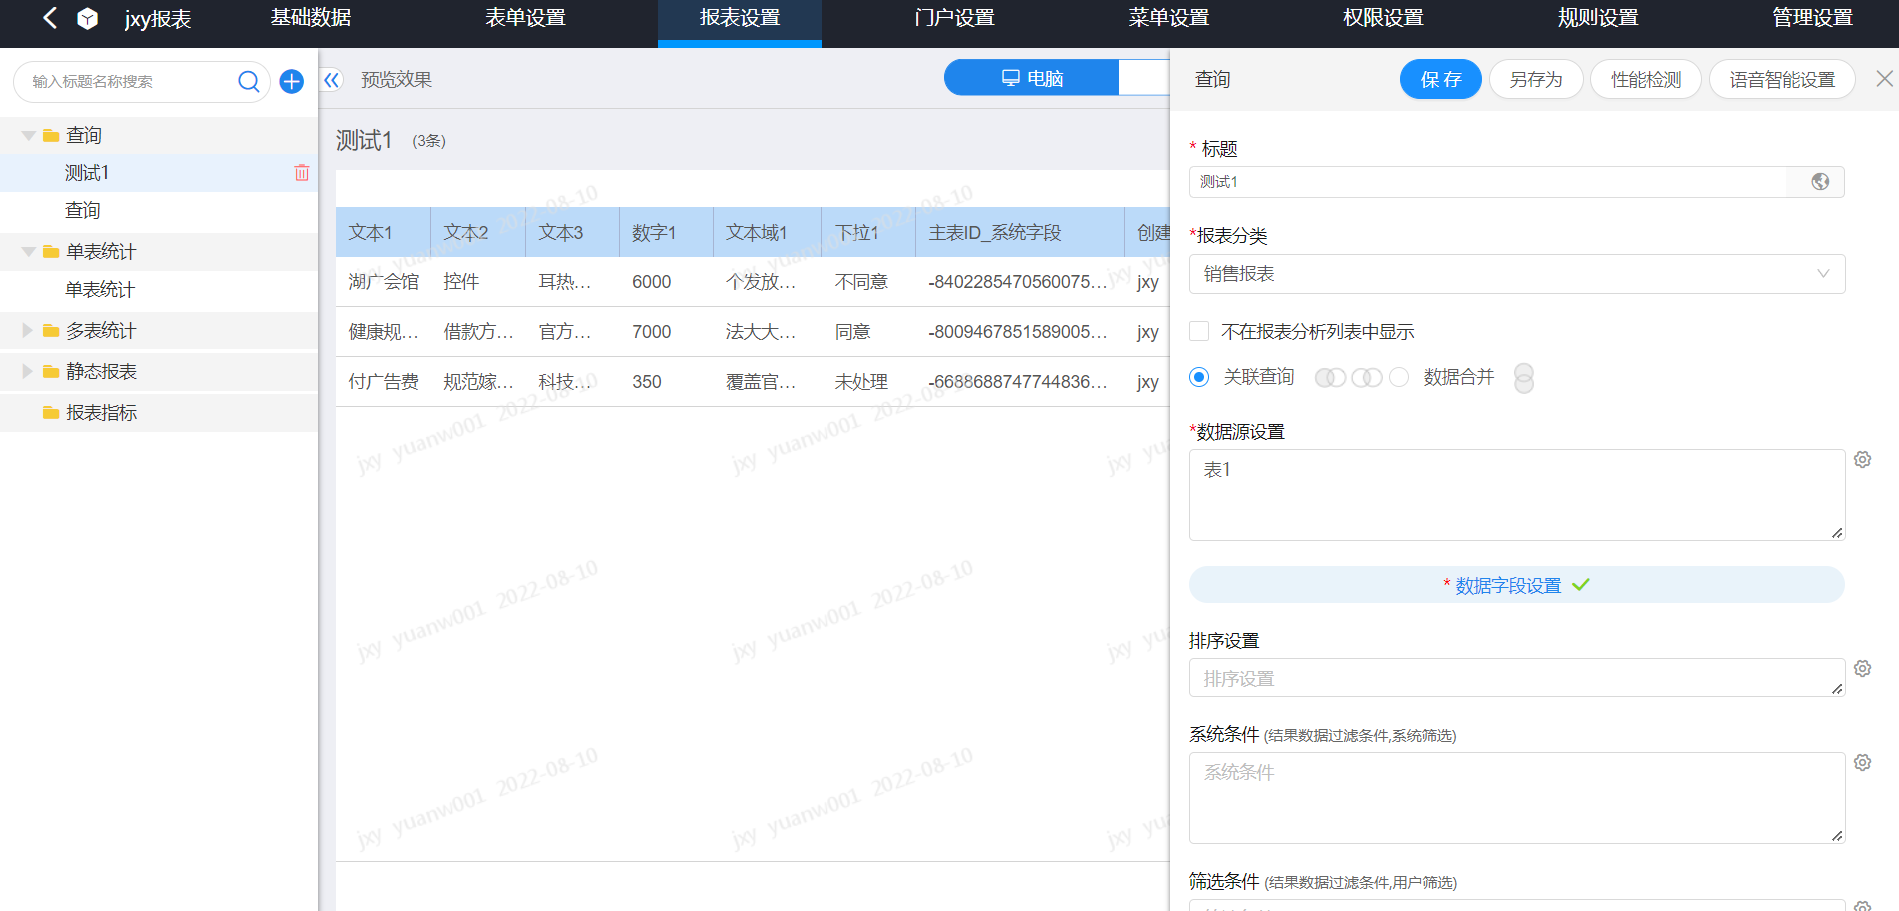Switch to 表单设置 menu tab
1899x911 pixels.
pos(525,18)
